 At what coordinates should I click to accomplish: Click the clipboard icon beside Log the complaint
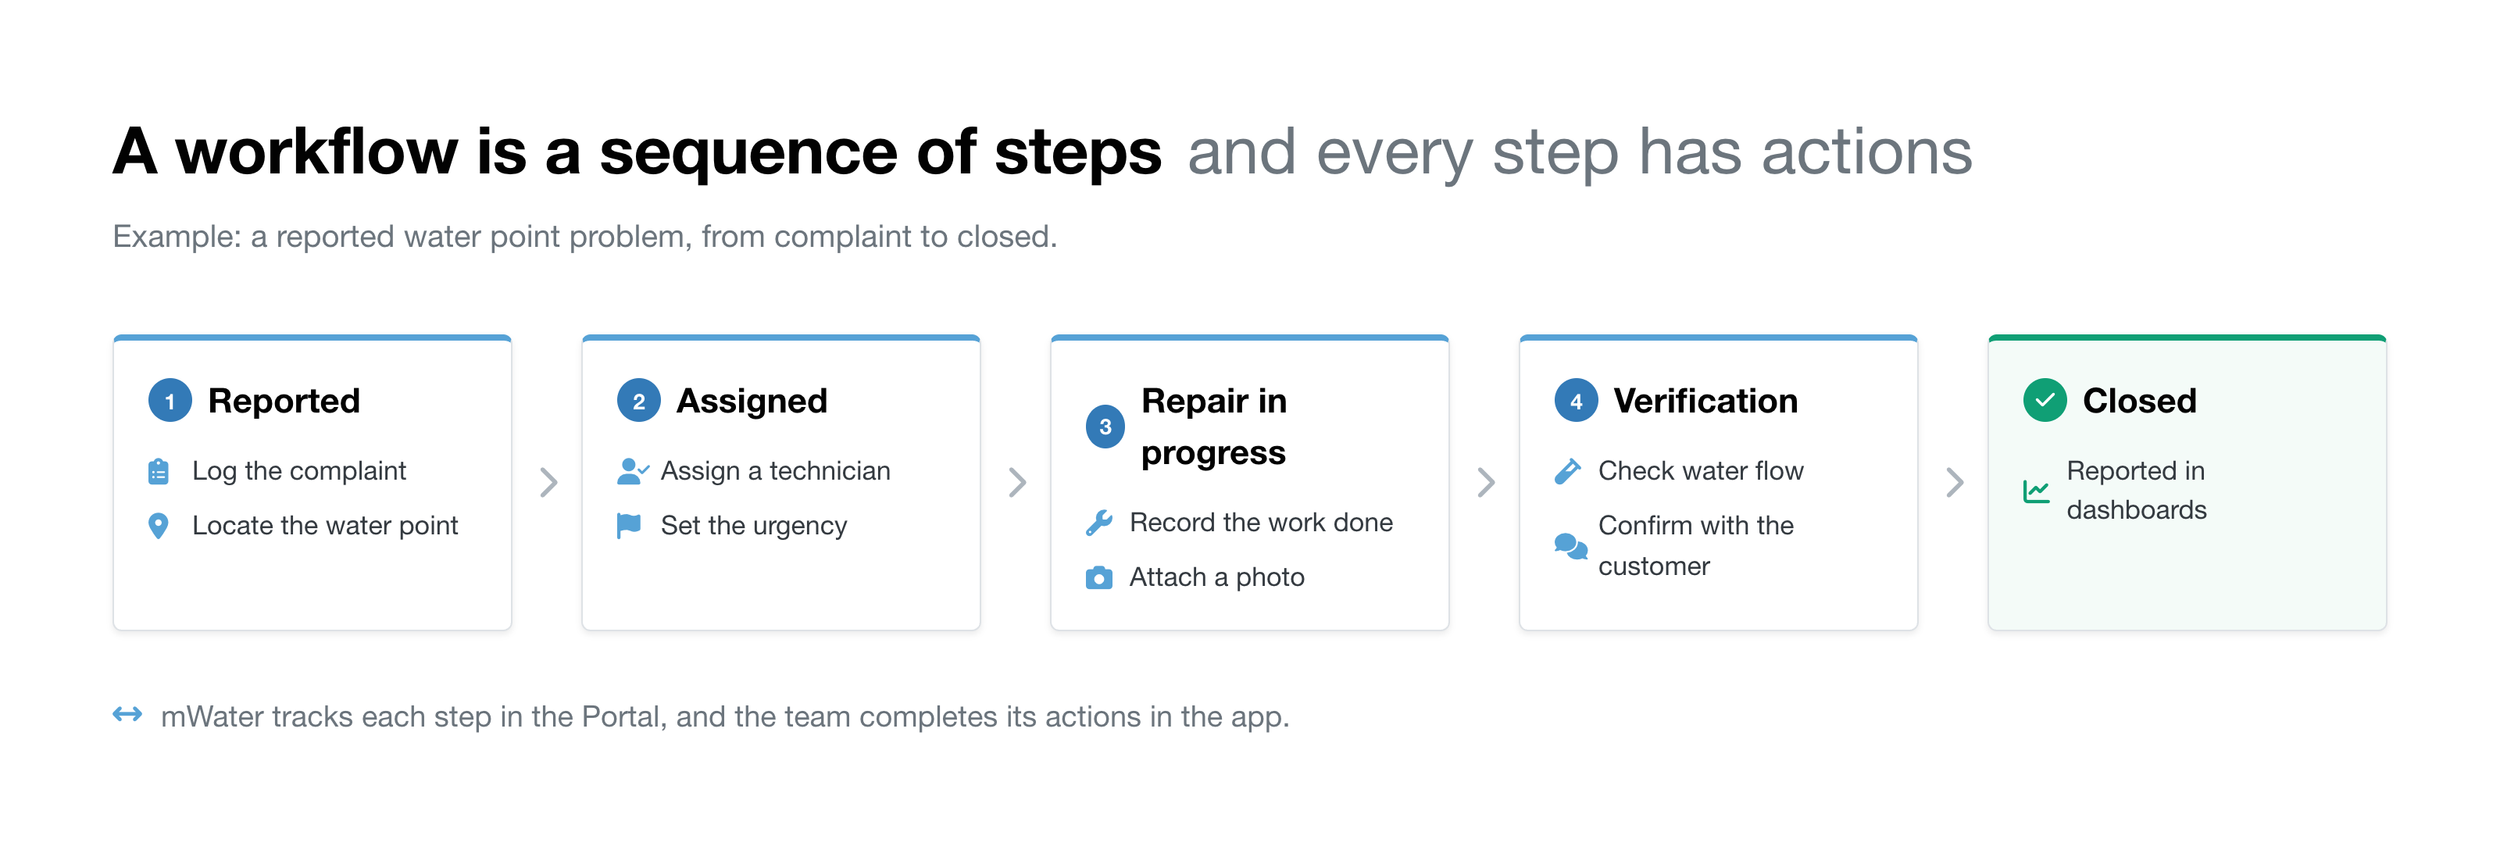pyautogui.click(x=158, y=471)
